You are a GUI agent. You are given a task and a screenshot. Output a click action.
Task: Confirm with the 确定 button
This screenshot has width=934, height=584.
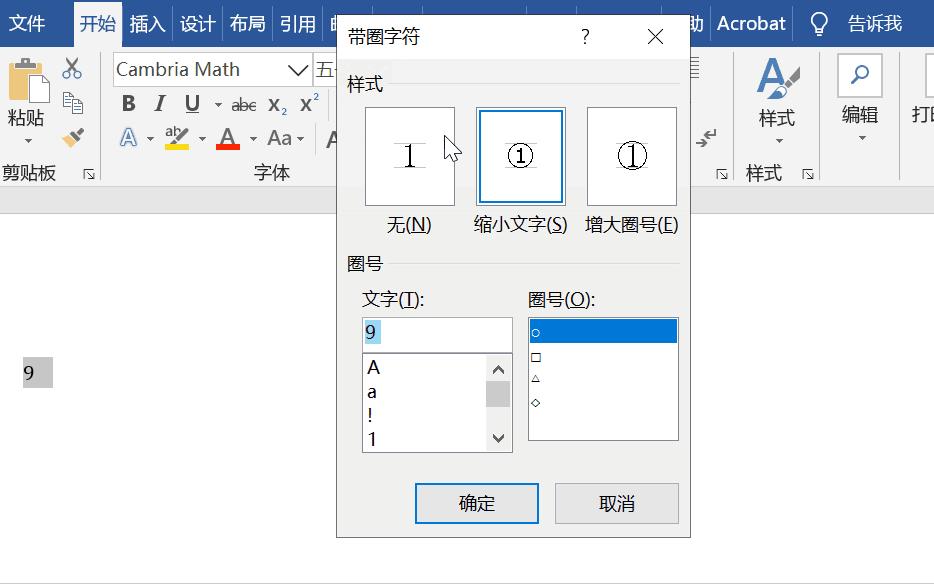(476, 503)
